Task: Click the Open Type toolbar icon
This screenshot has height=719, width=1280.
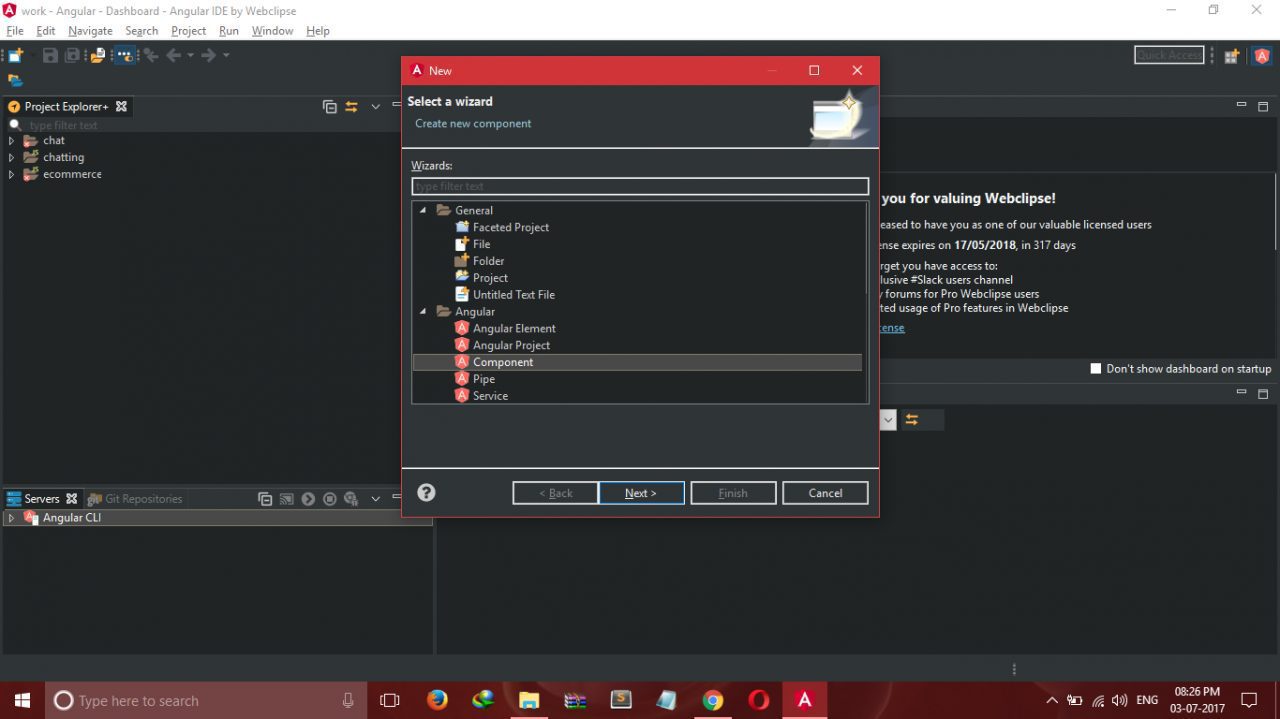Action: point(98,56)
